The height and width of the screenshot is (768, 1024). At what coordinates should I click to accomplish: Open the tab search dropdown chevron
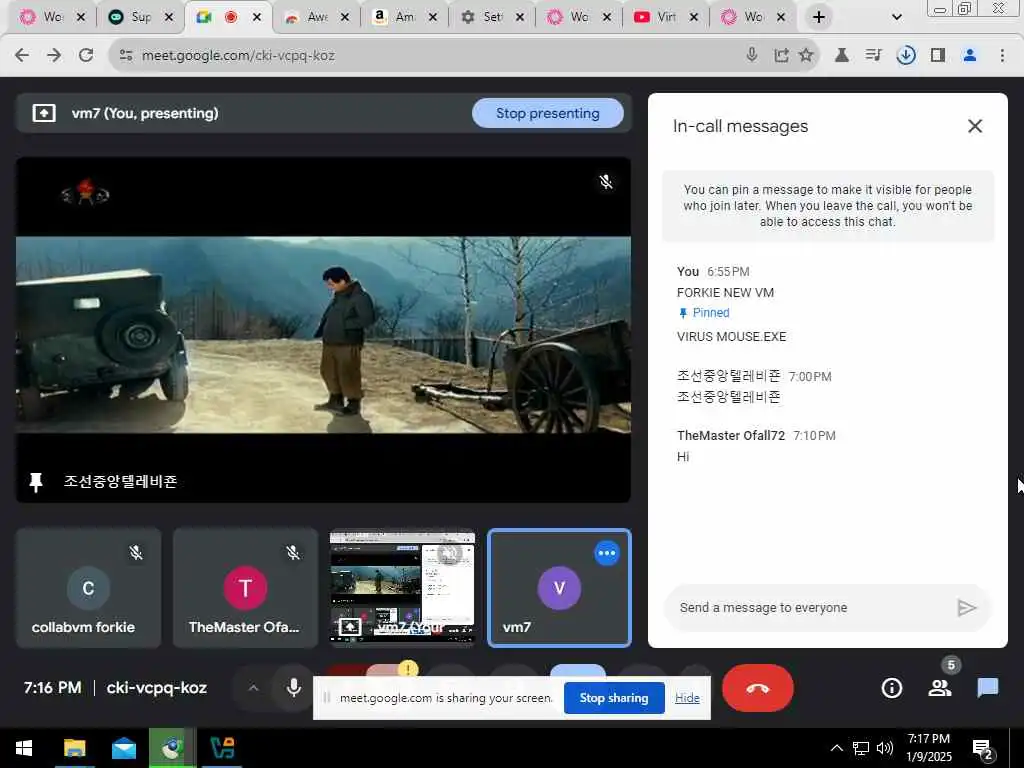[x=897, y=17]
